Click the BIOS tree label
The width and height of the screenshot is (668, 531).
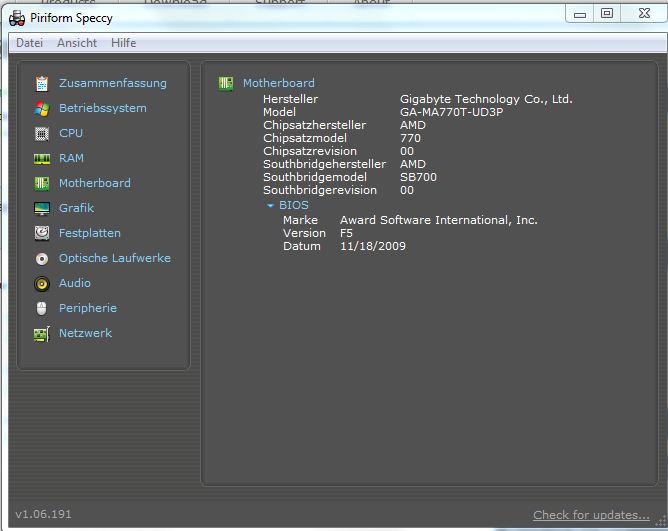click(x=294, y=205)
